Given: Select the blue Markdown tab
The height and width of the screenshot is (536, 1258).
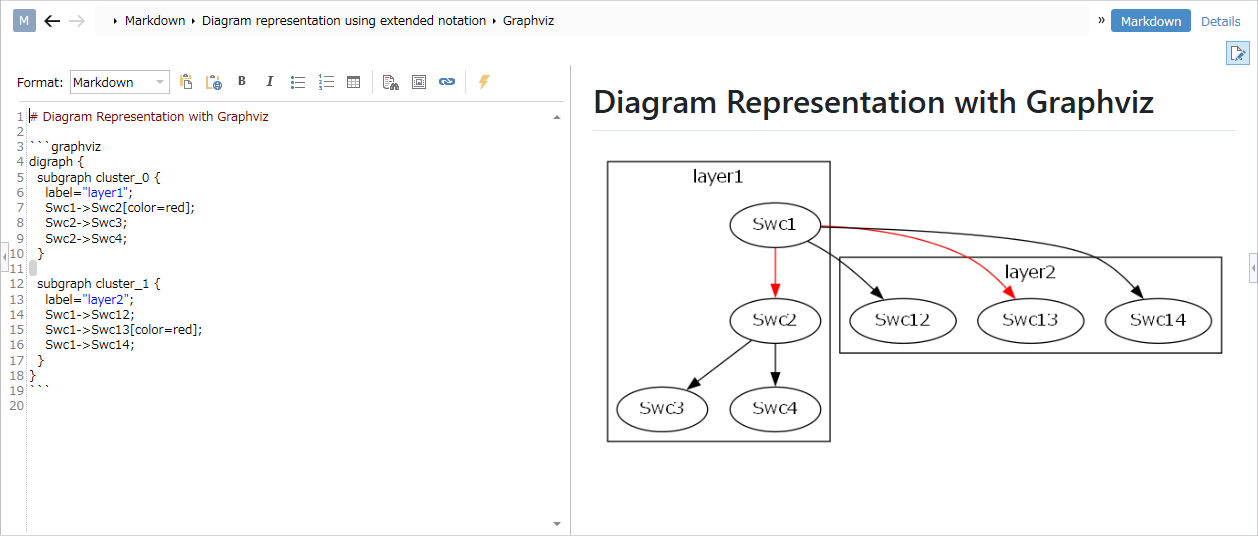Looking at the screenshot, I should click(x=1151, y=21).
